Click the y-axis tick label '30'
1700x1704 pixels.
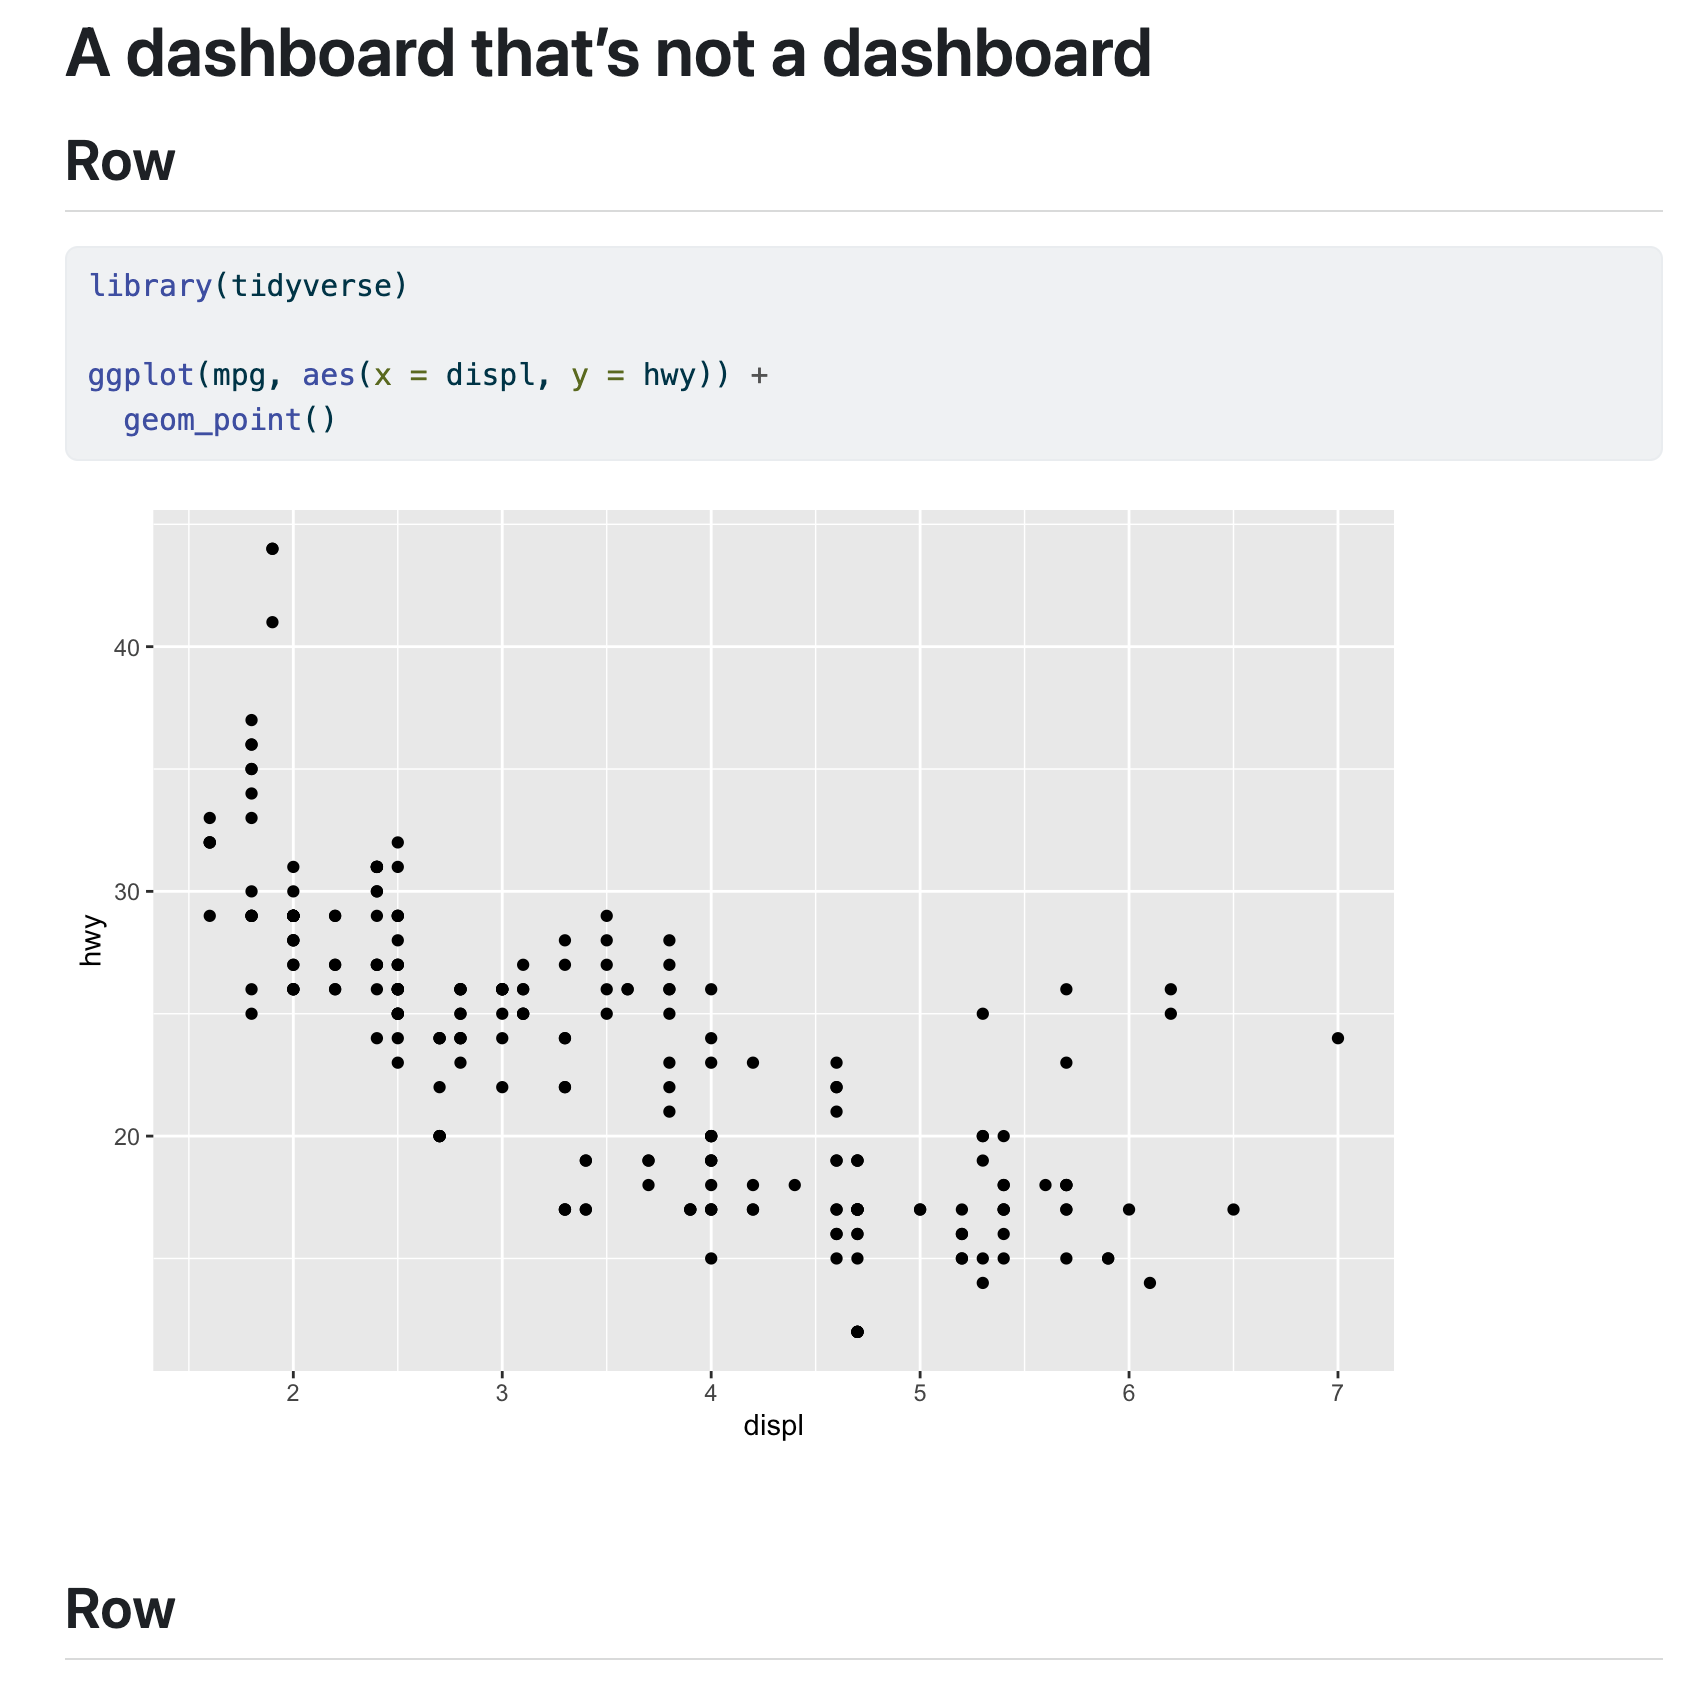tap(126, 892)
